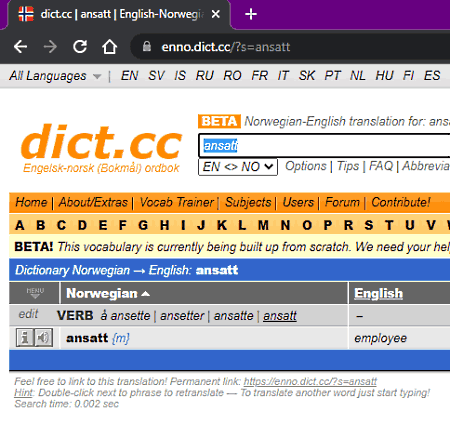Close the dict.cc browser tab
The width and height of the screenshot is (450, 435).
point(216,14)
